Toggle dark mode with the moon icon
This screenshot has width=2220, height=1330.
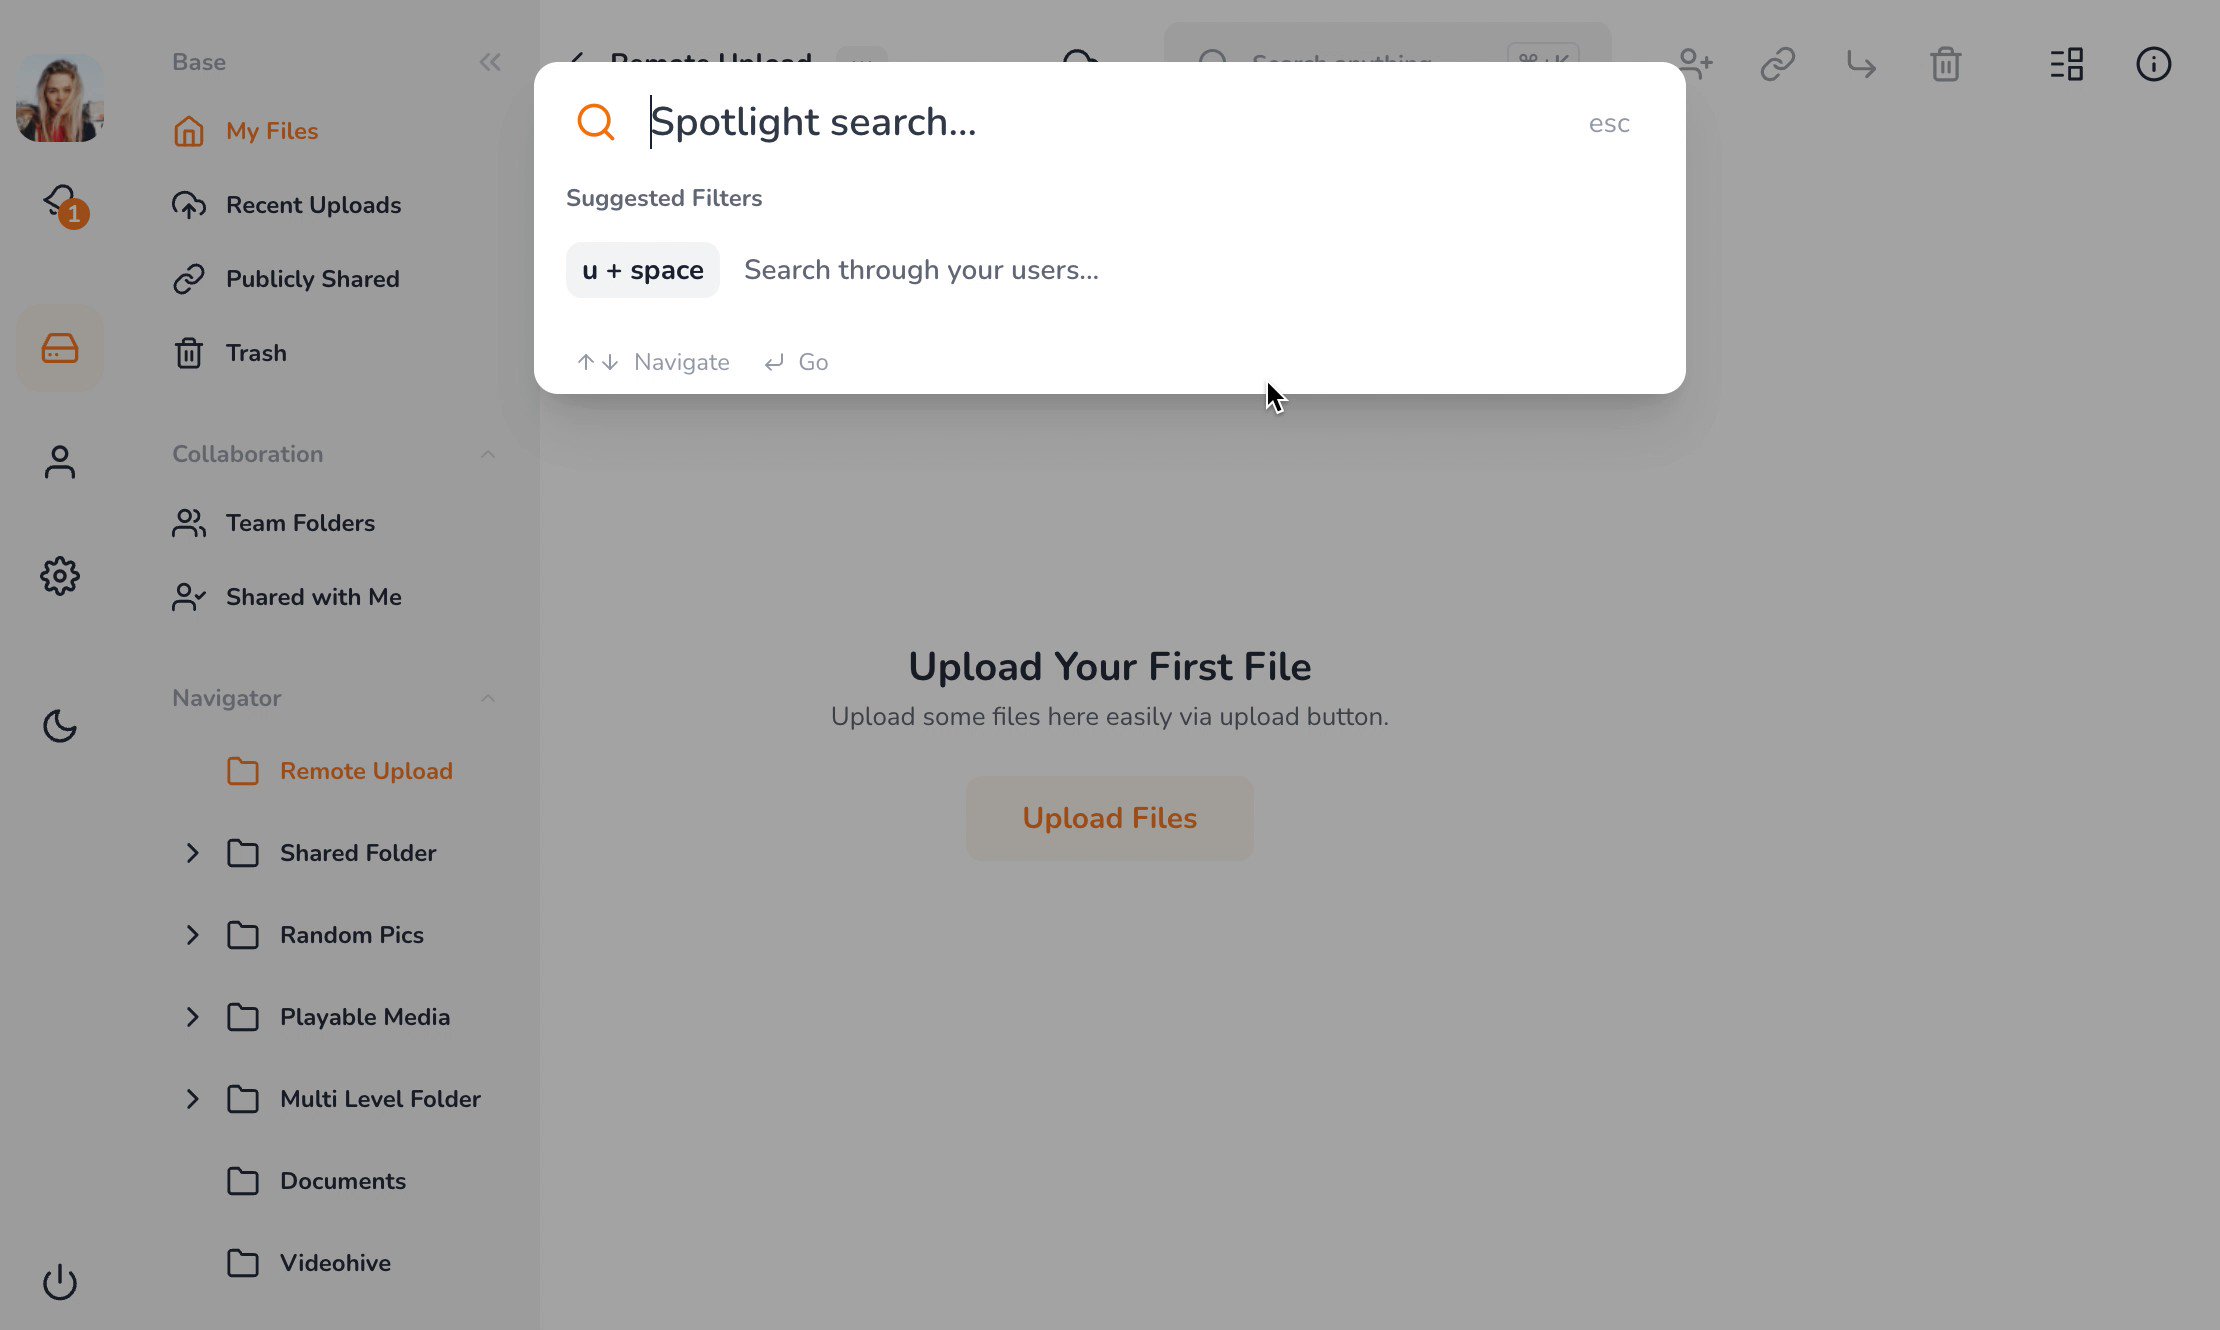(x=59, y=726)
